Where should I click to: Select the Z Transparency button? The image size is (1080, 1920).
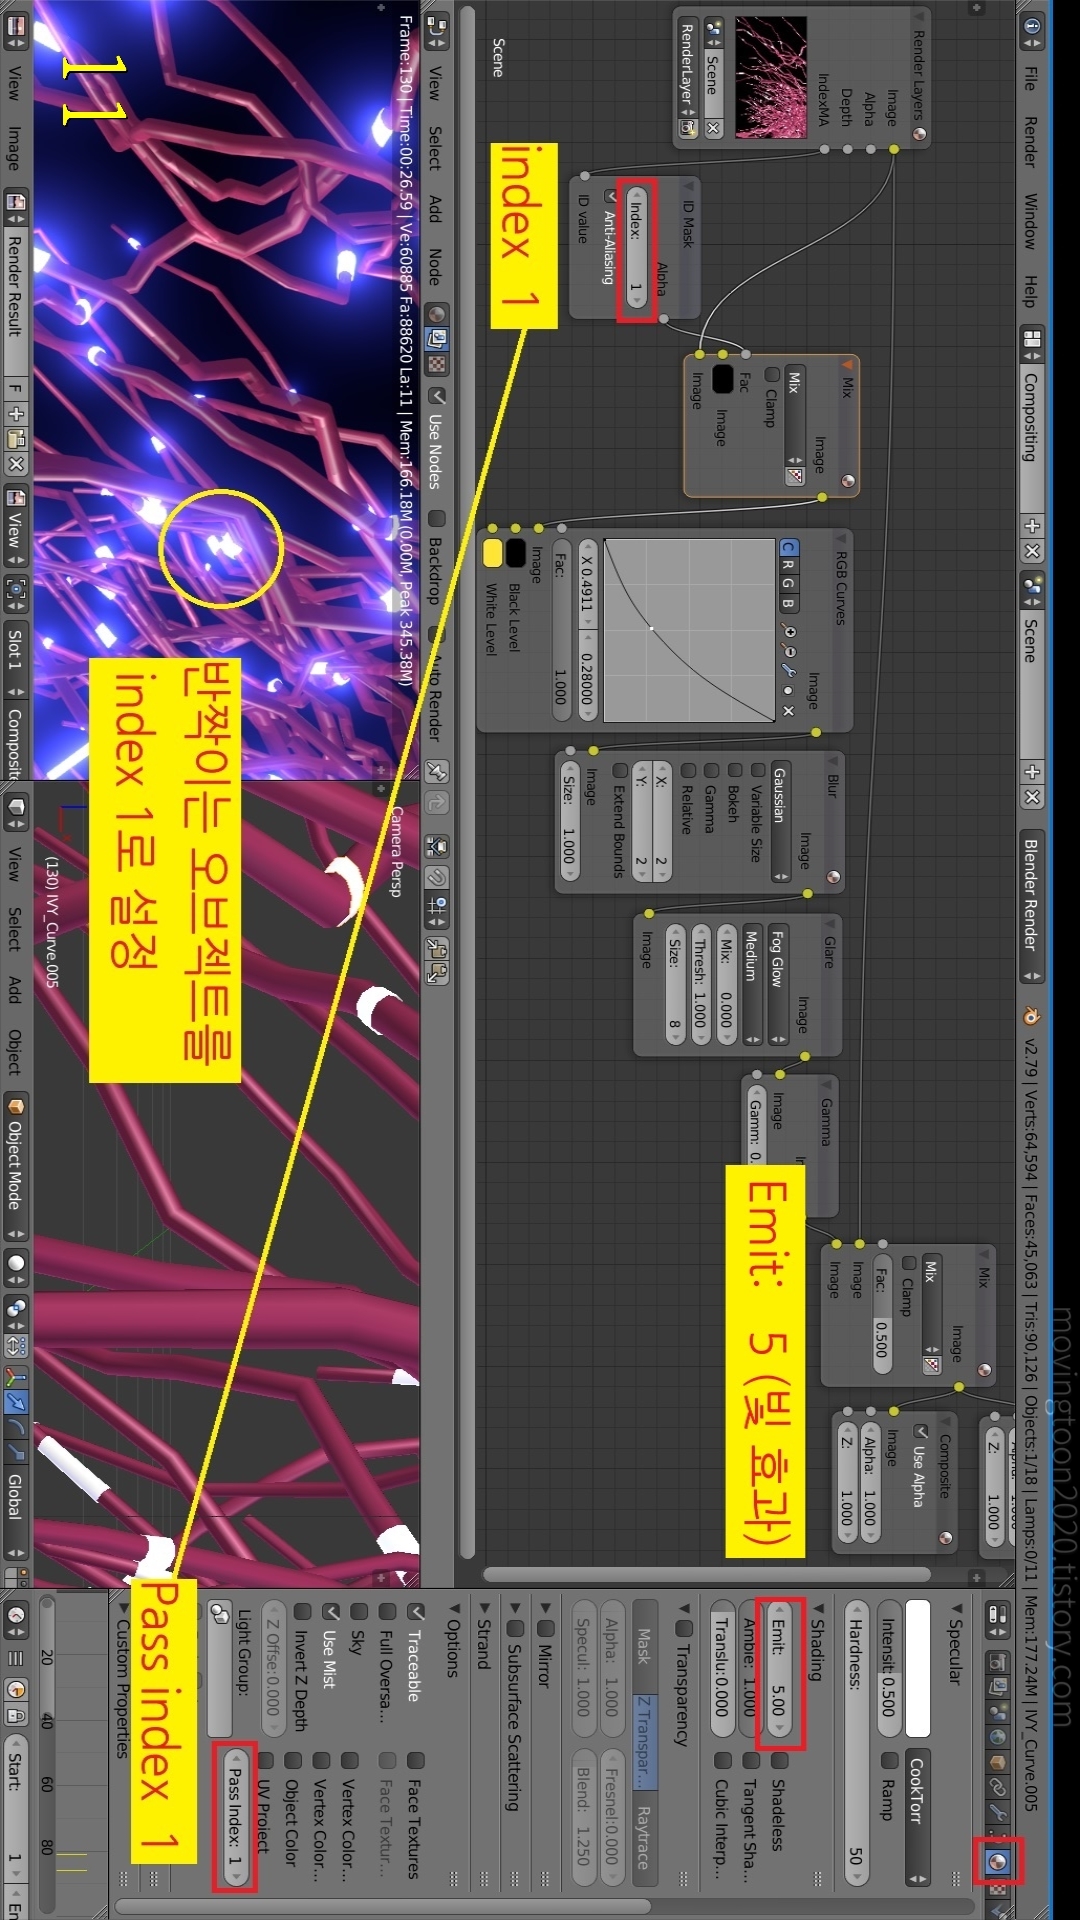(644, 1742)
